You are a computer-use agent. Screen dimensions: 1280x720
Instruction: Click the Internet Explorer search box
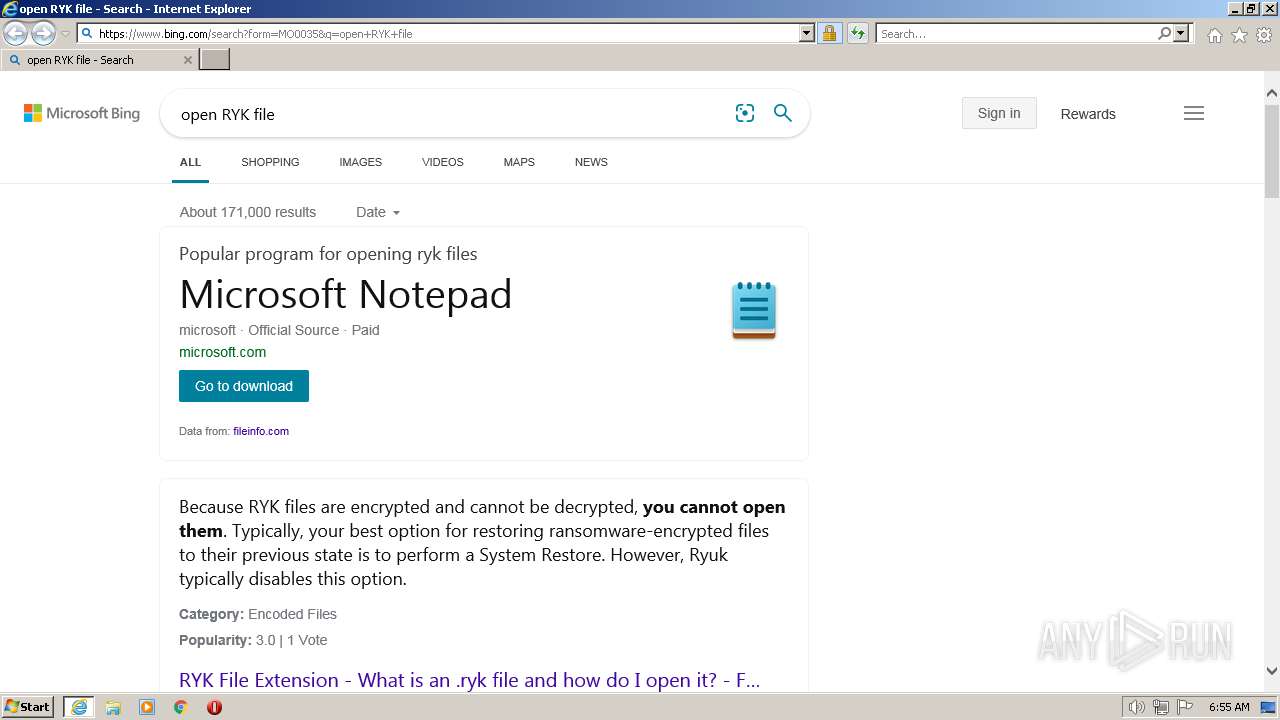click(x=1016, y=34)
